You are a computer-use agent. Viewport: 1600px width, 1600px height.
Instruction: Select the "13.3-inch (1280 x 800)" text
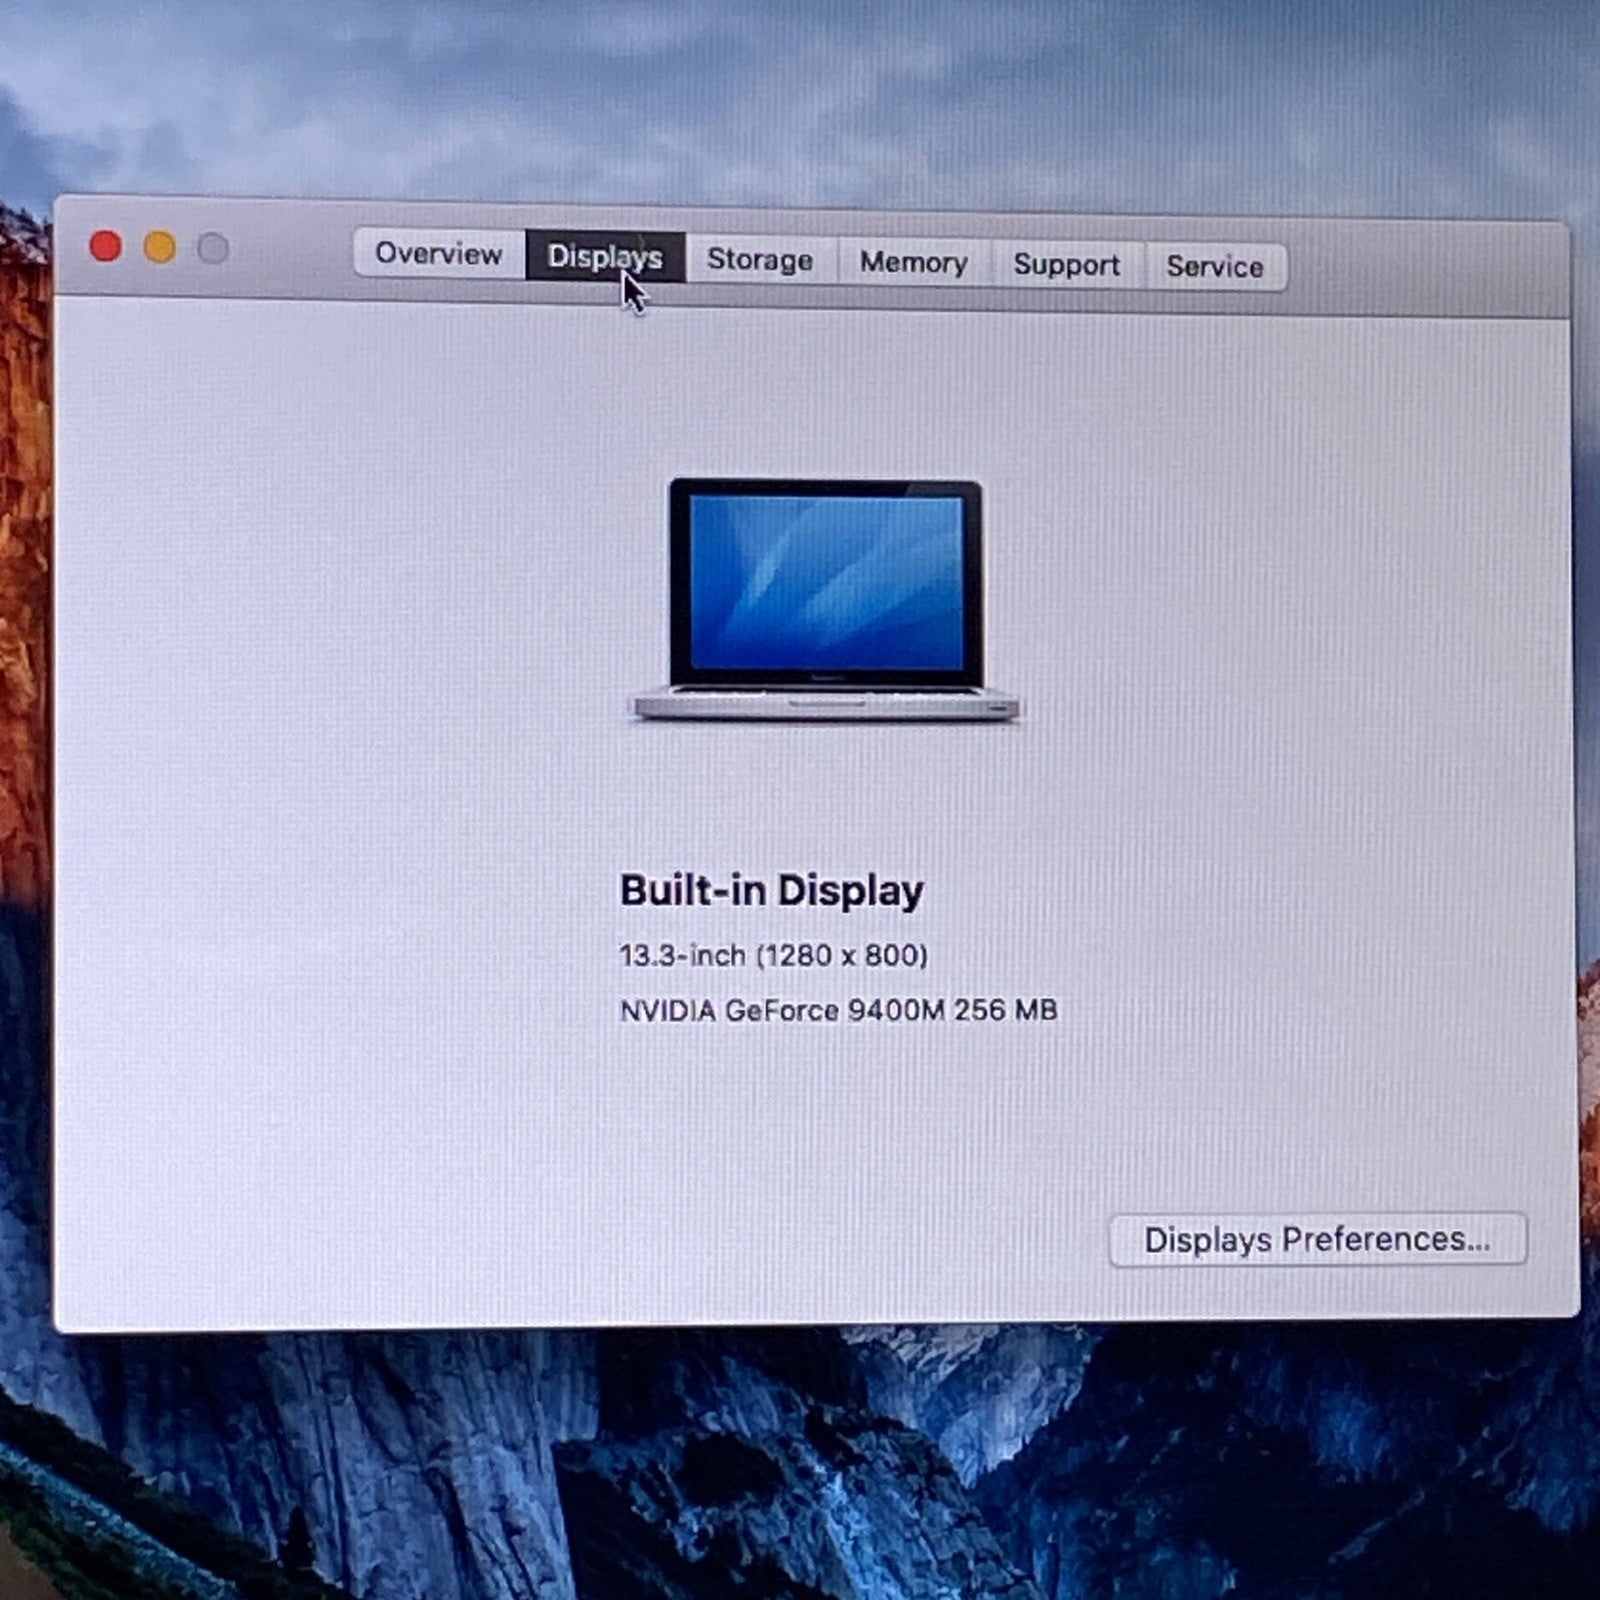tap(773, 955)
